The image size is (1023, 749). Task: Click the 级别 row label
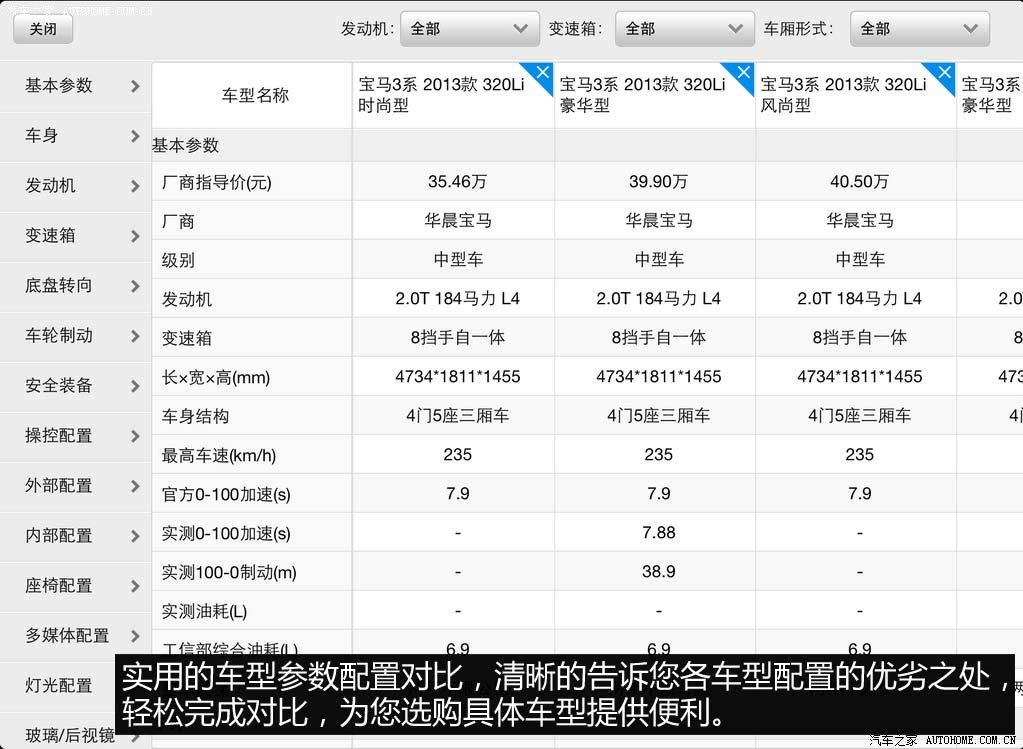(178, 260)
